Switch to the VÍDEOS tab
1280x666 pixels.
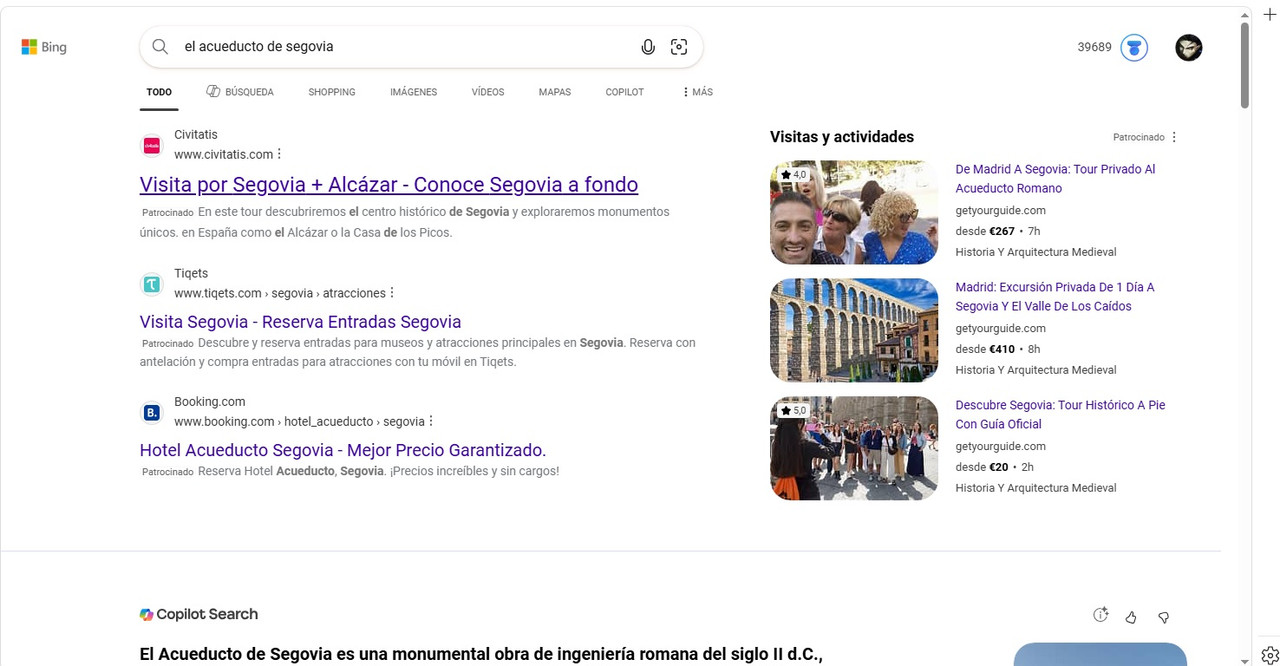[488, 92]
